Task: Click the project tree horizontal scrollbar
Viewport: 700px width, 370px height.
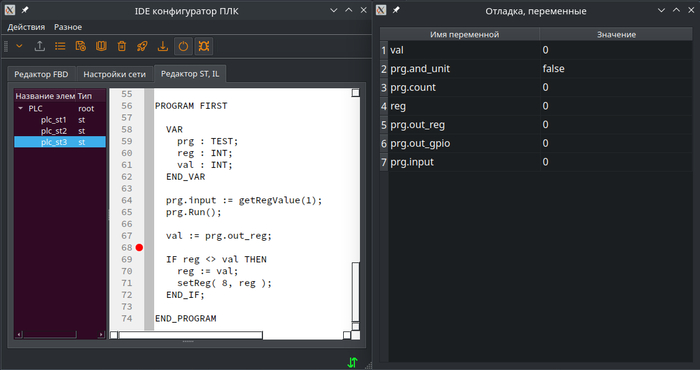Action: point(60,334)
